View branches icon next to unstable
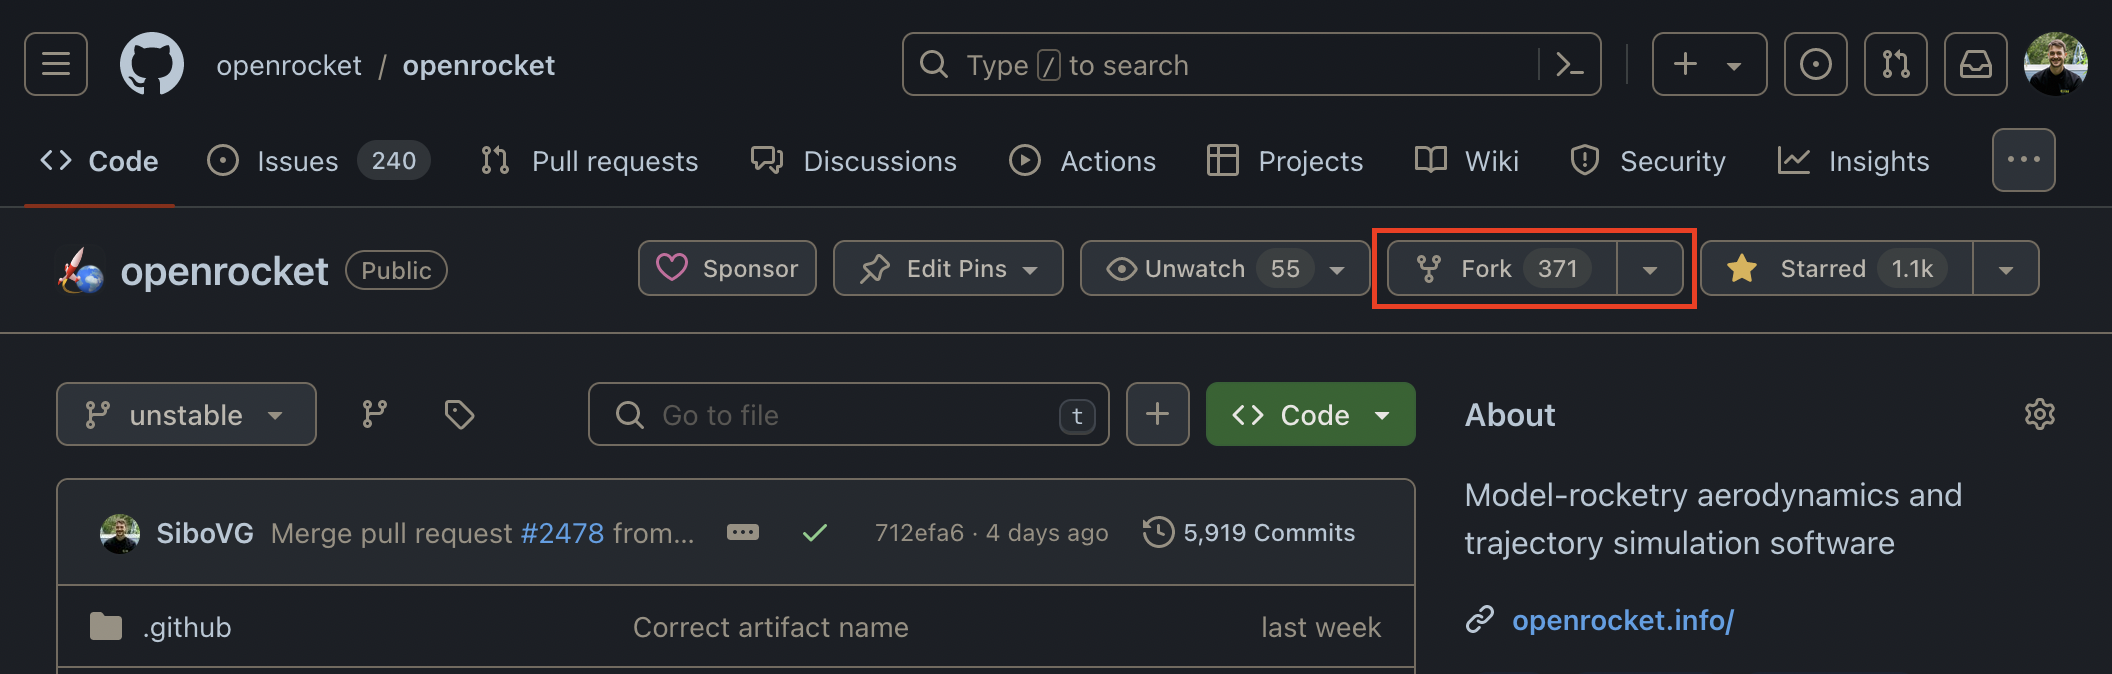The width and height of the screenshot is (2112, 674). (374, 414)
